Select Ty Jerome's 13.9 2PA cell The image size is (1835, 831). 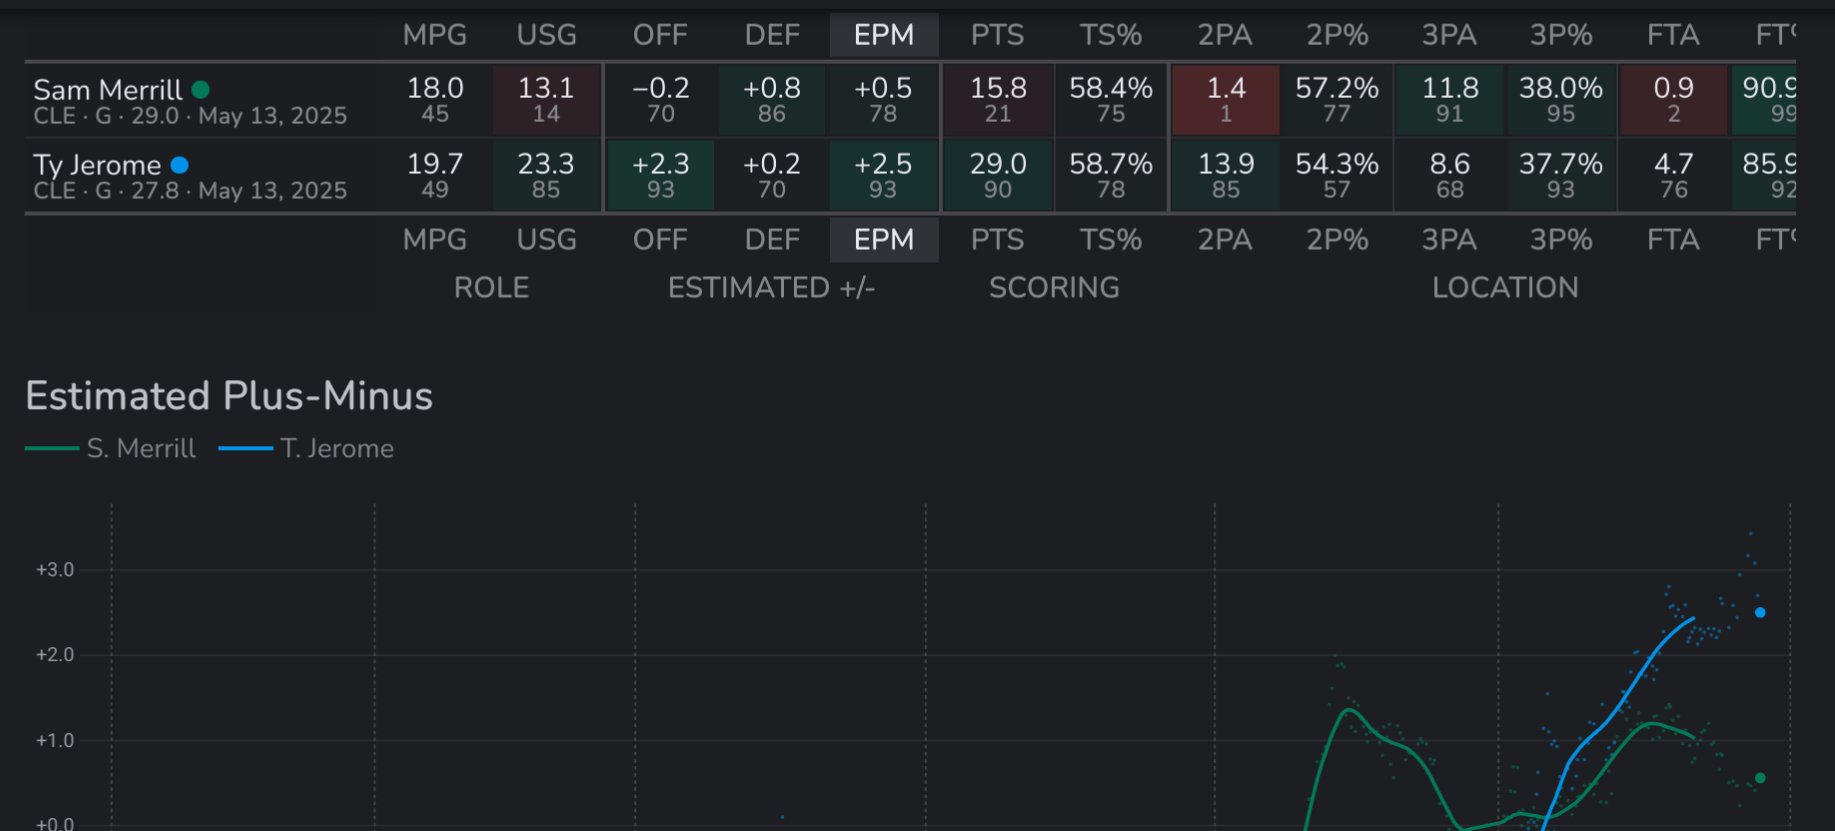(x=1226, y=175)
